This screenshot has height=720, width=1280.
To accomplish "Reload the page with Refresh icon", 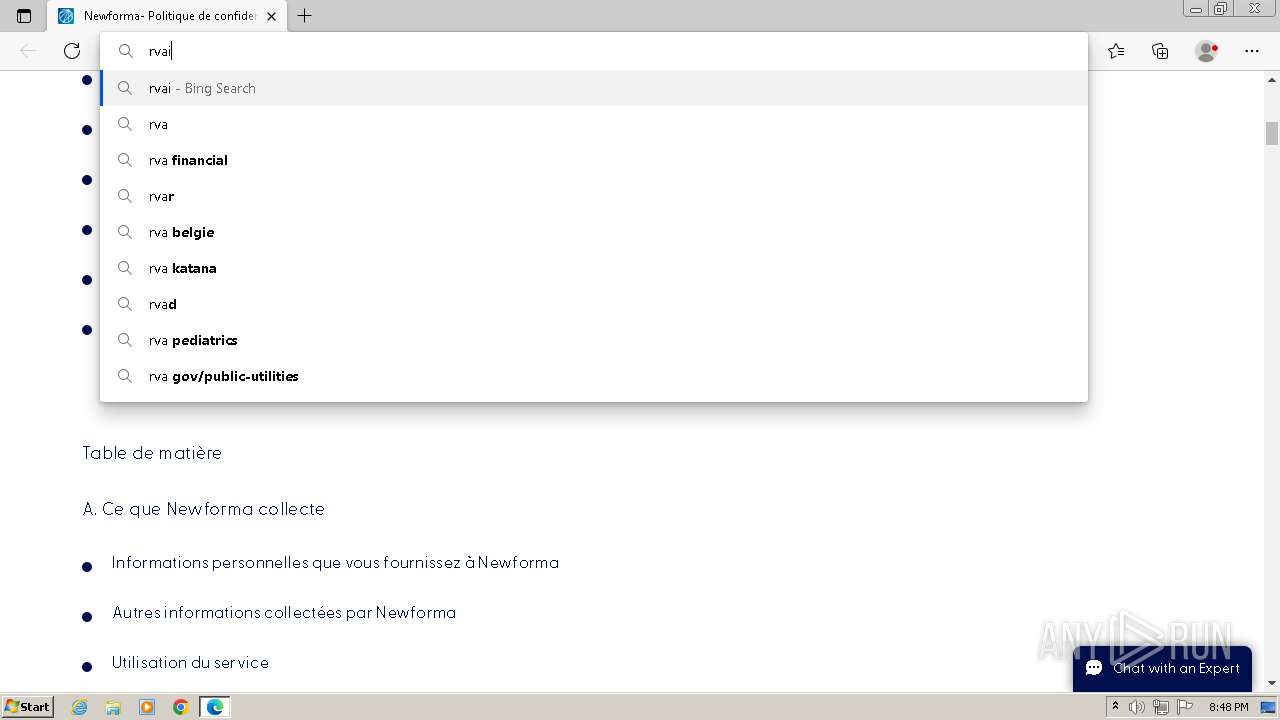I will tap(72, 51).
